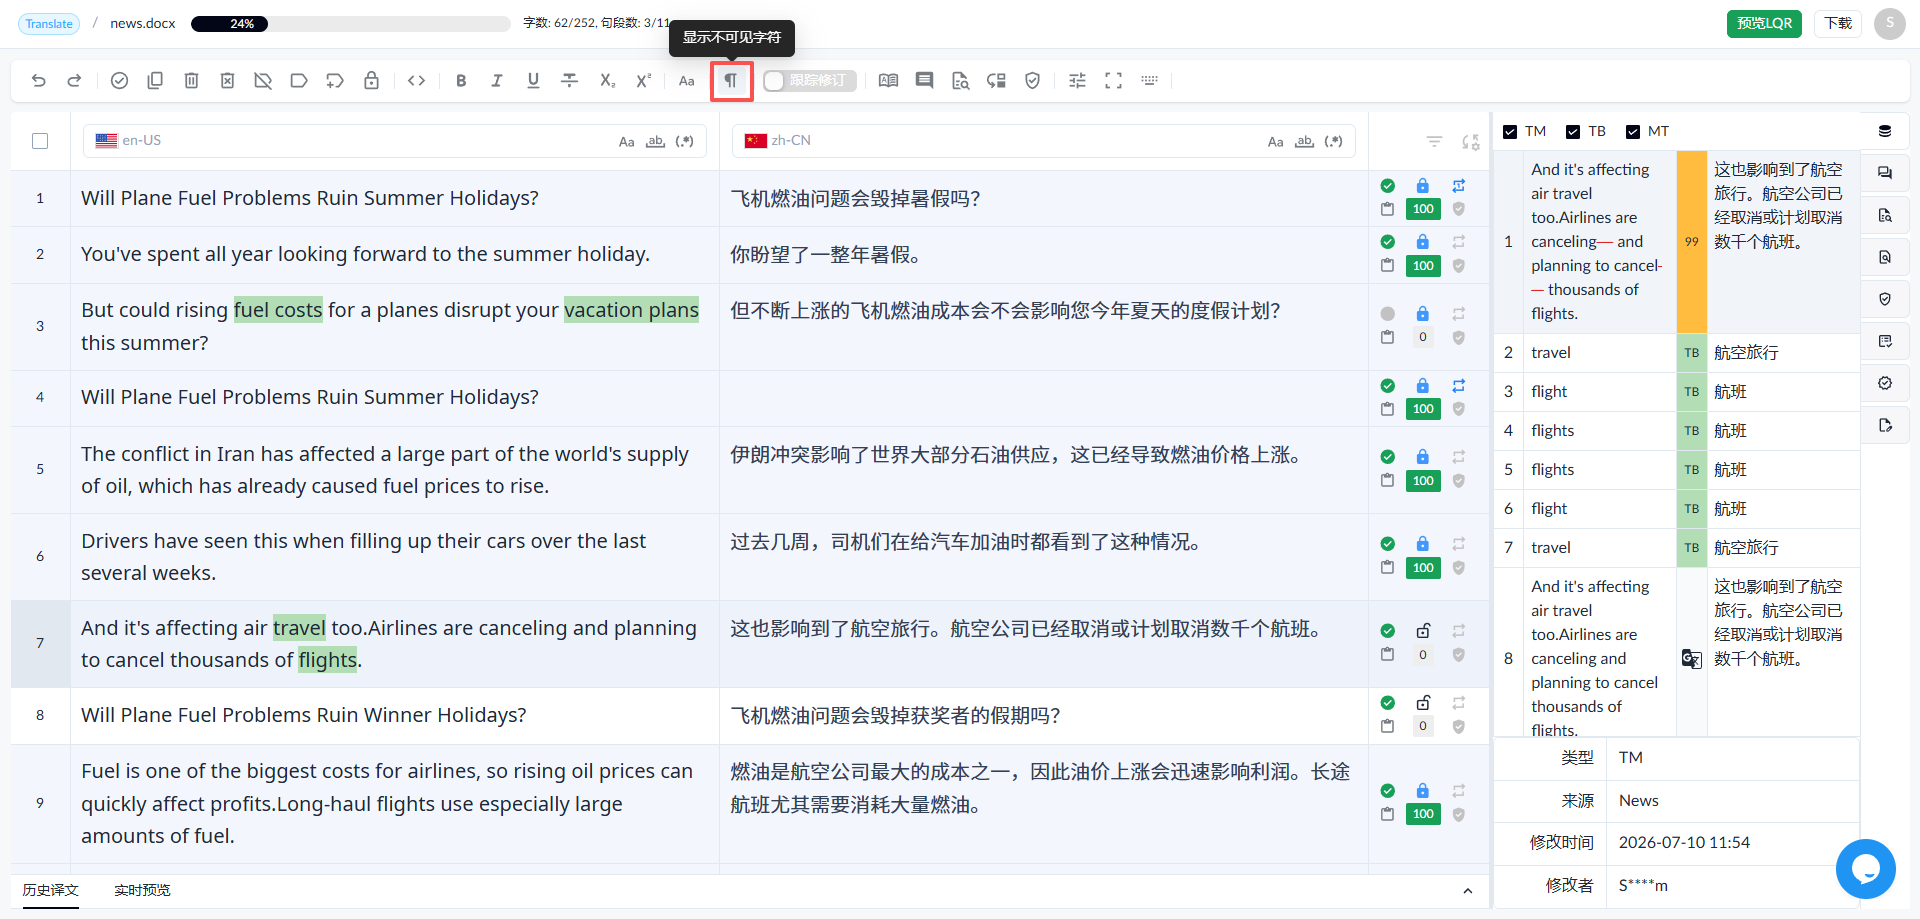Viewport: 1920px width, 919px height.
Task: Clear target with the trash icon
Action: coord(191,81)
